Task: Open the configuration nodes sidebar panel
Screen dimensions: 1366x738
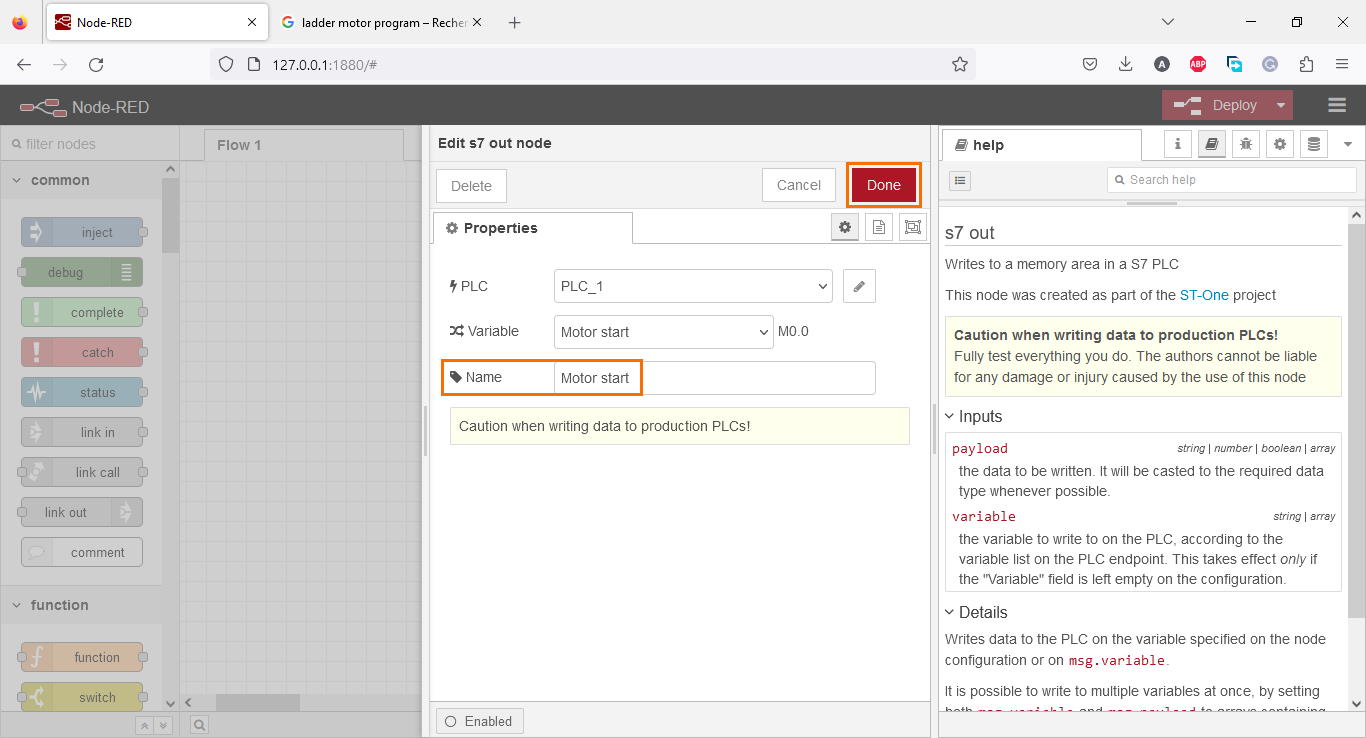Action: click(1280, 144)
